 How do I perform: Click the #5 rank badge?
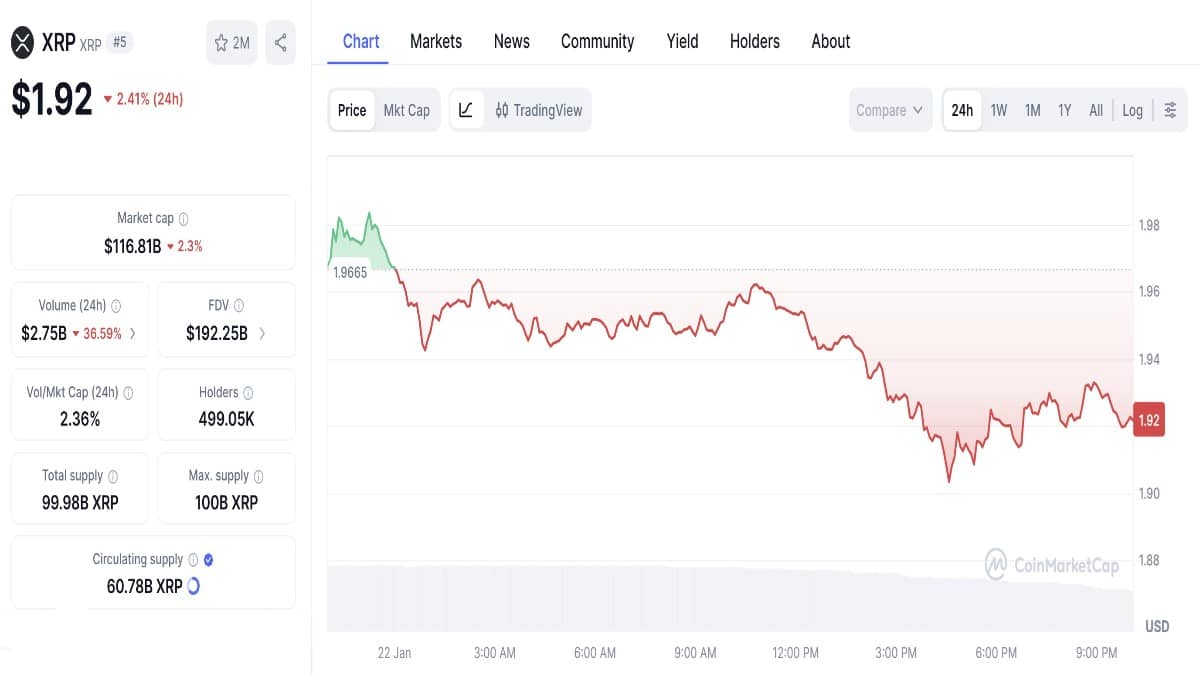coord(120,43)
